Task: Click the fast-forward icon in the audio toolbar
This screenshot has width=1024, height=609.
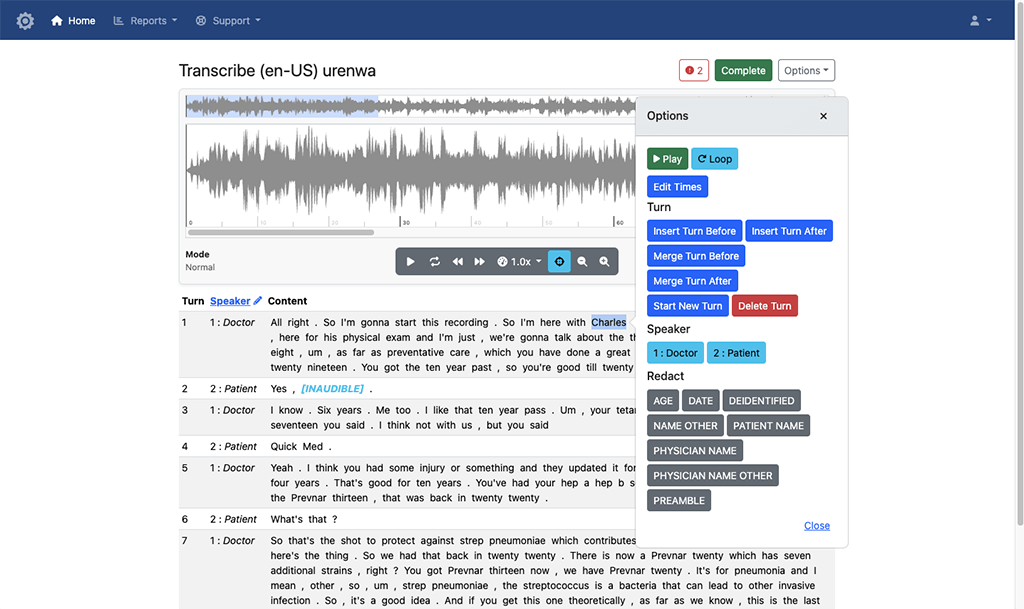Action: [x=480, y=262]
